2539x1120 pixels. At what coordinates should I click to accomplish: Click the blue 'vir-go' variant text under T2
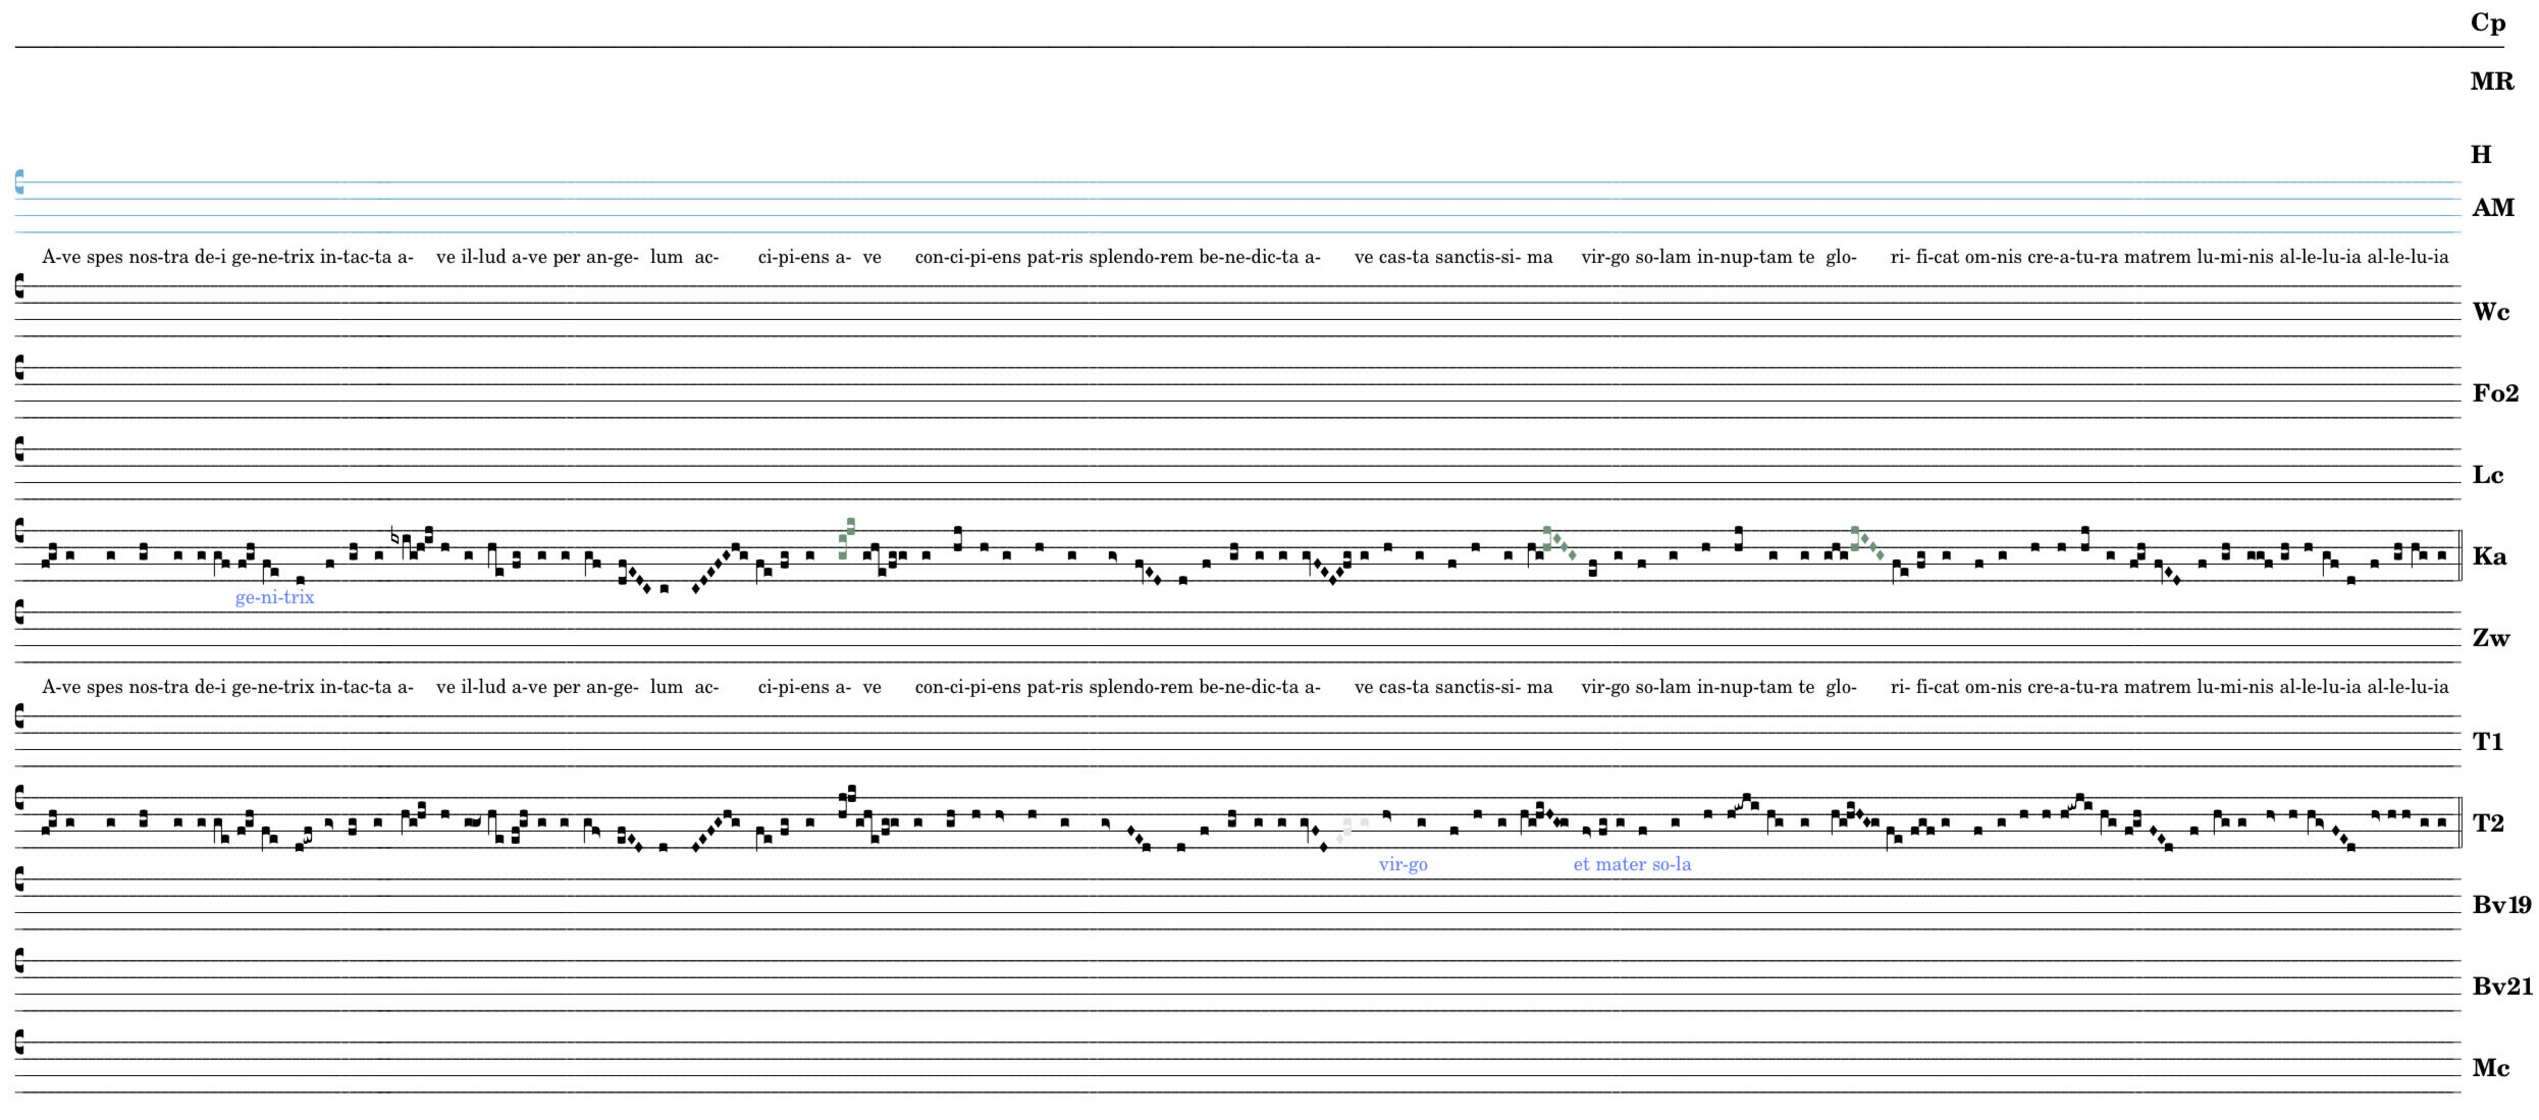pos(1403,865)
